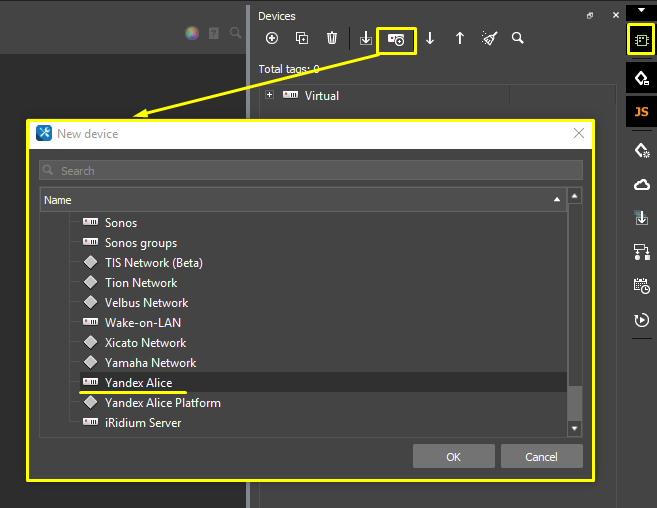Select Wake-on-LAN from the list
This screenshot has width=657, height=508.
[142, 323]
